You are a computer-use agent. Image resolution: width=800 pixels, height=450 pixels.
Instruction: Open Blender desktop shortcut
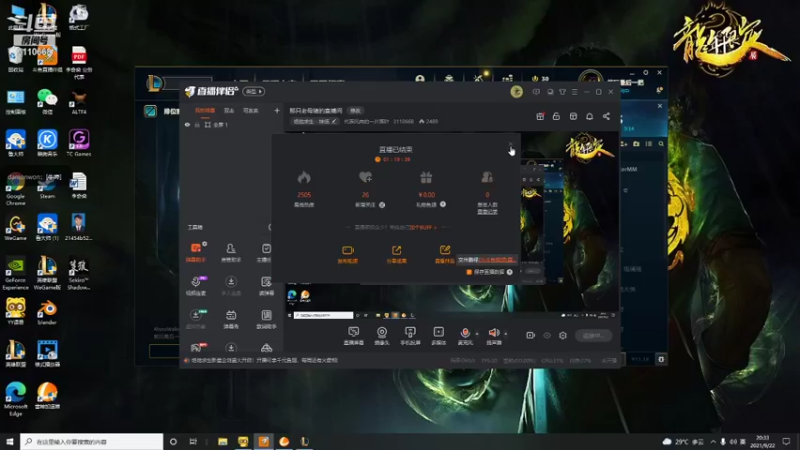[x=47, y=312]
